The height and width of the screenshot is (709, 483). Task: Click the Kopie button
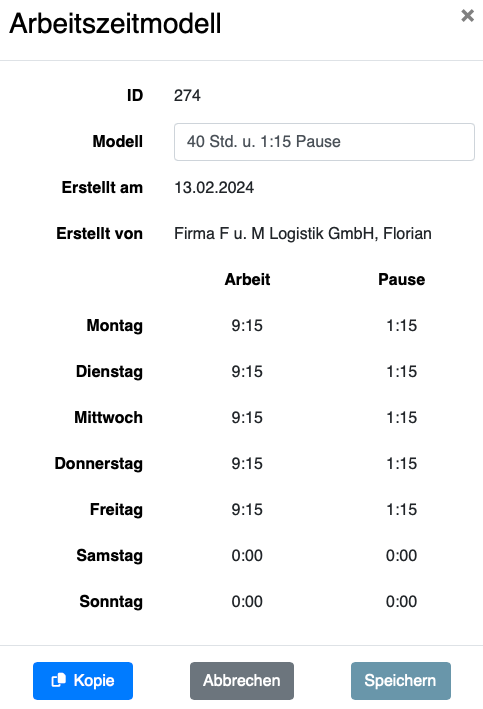click(x=83, y=681)
